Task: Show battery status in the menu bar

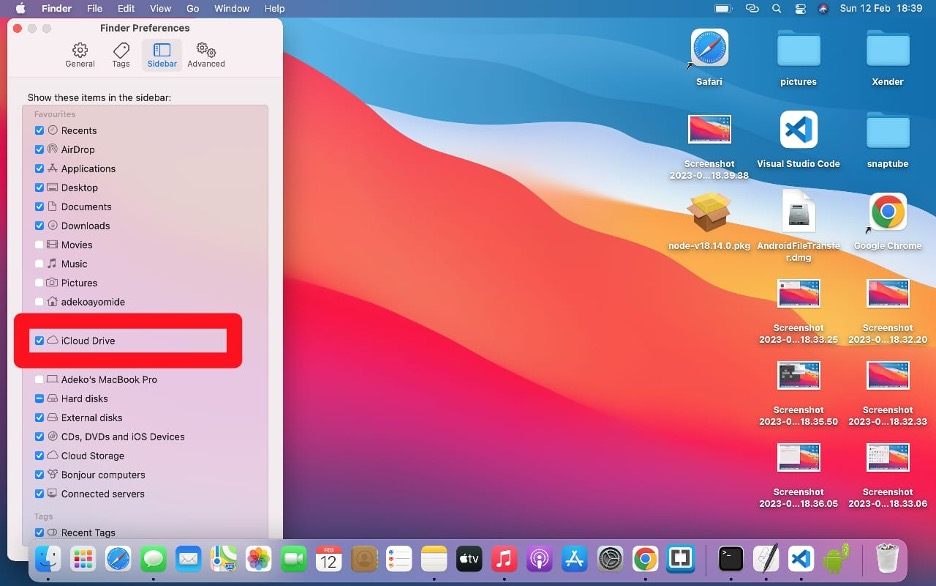Action: click(x=723, y=8)
